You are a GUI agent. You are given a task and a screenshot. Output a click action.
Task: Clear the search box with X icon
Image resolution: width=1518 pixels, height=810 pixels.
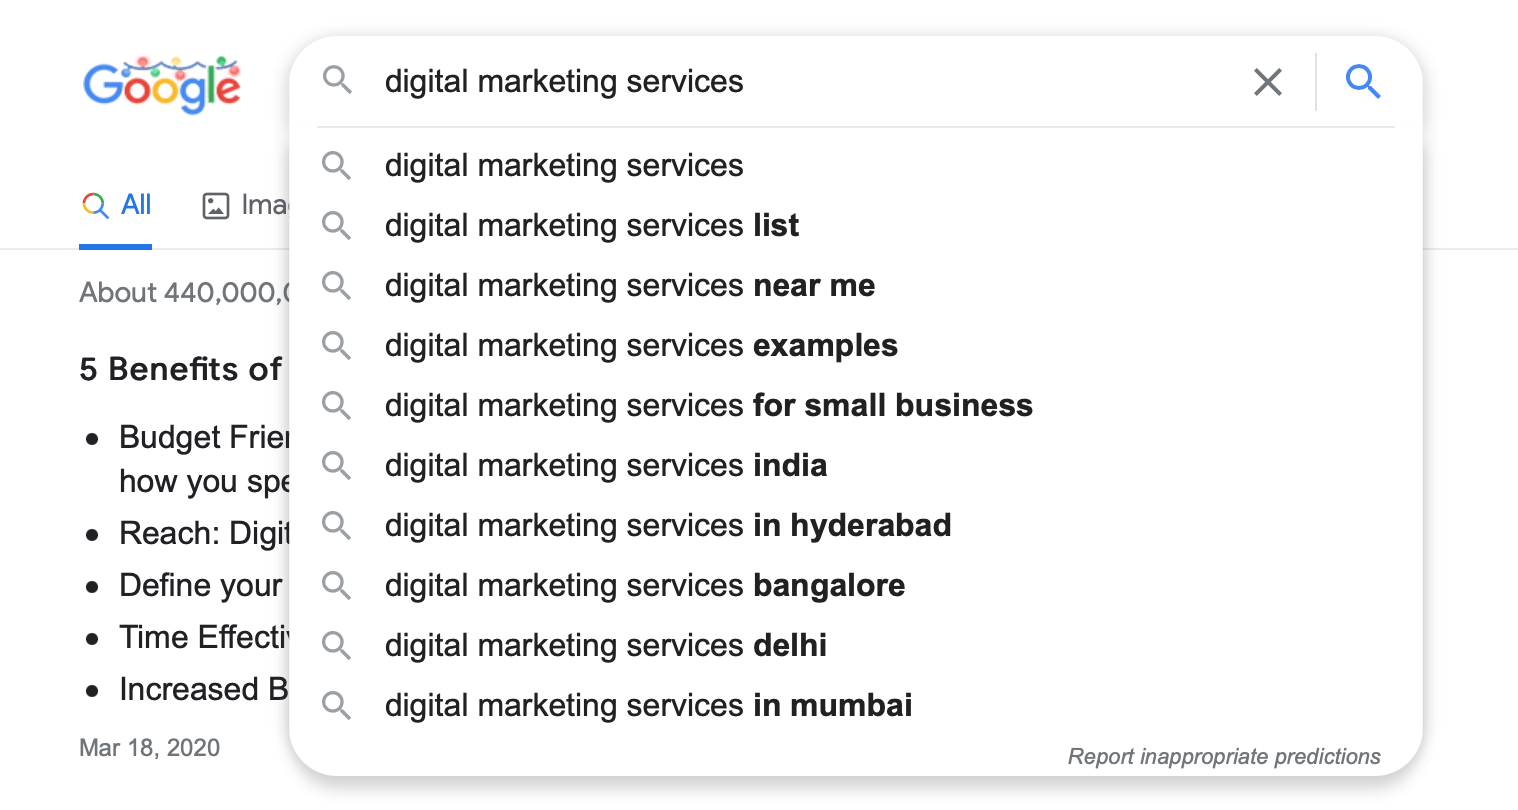(x=1267, y=82)
